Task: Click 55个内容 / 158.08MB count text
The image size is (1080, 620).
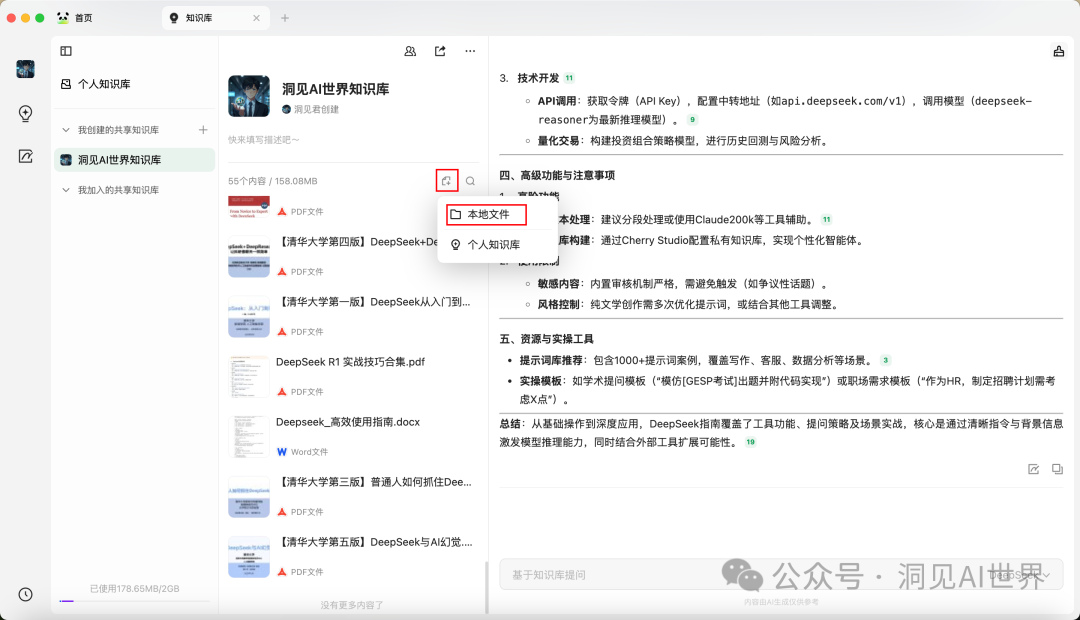Action: point(273,181)
